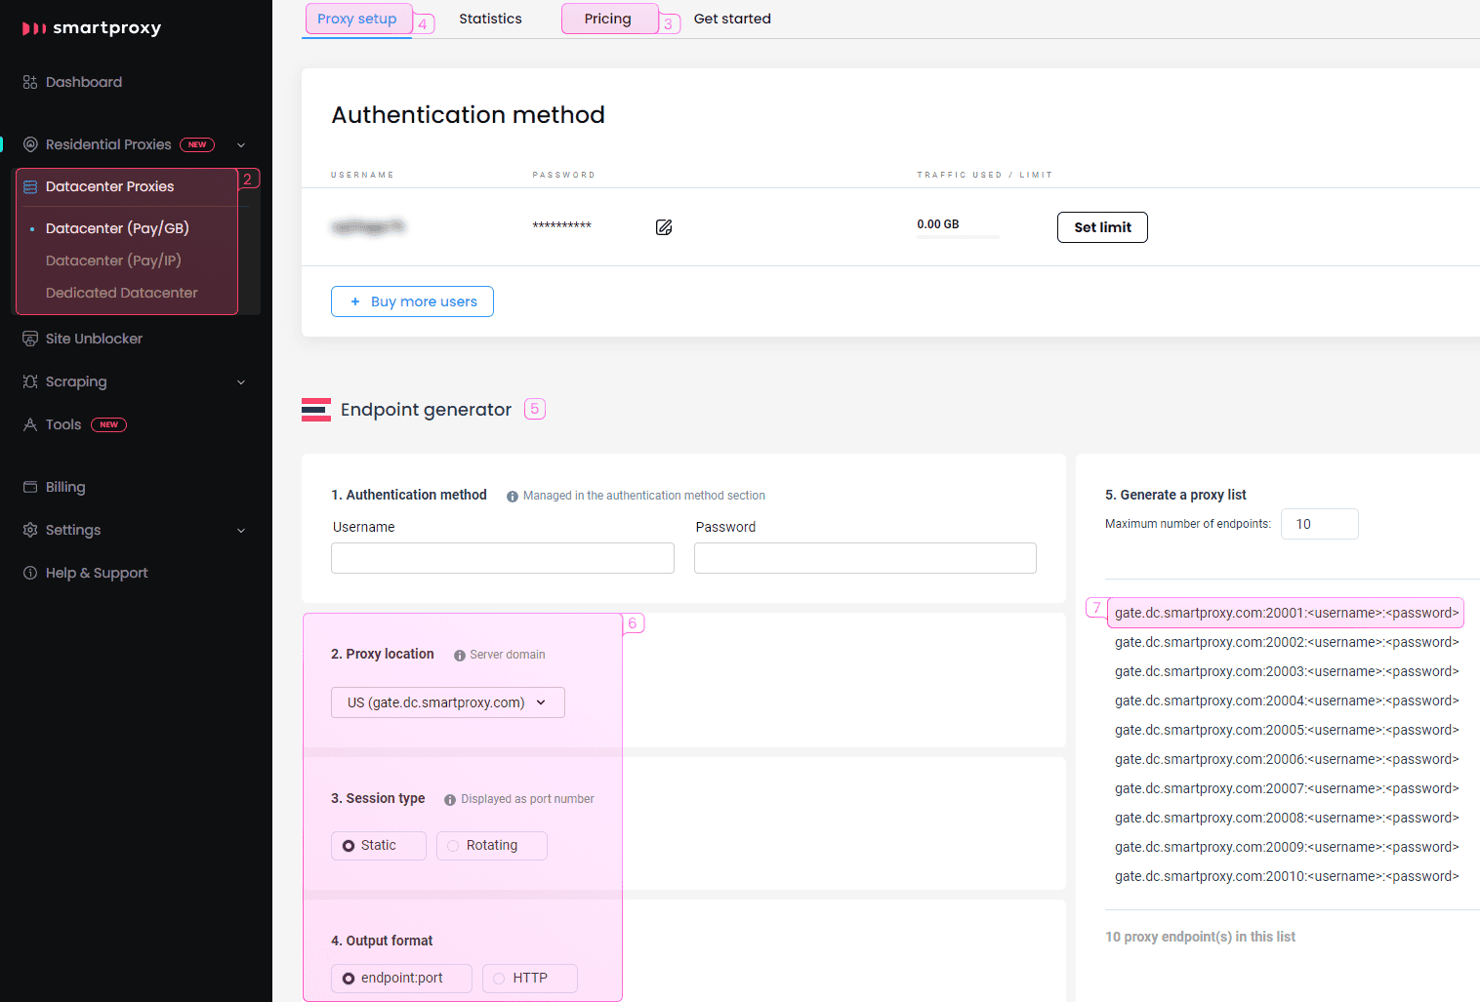
Task: Edit password with pencil icon
Action: (x=664, y=227)
